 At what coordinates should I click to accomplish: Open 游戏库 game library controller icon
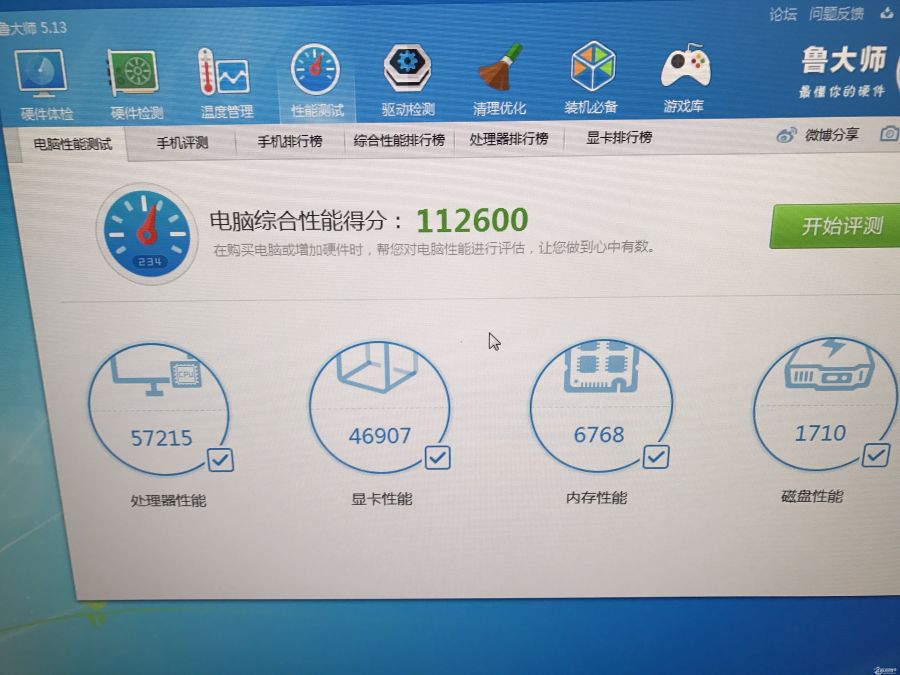(685, 66)
